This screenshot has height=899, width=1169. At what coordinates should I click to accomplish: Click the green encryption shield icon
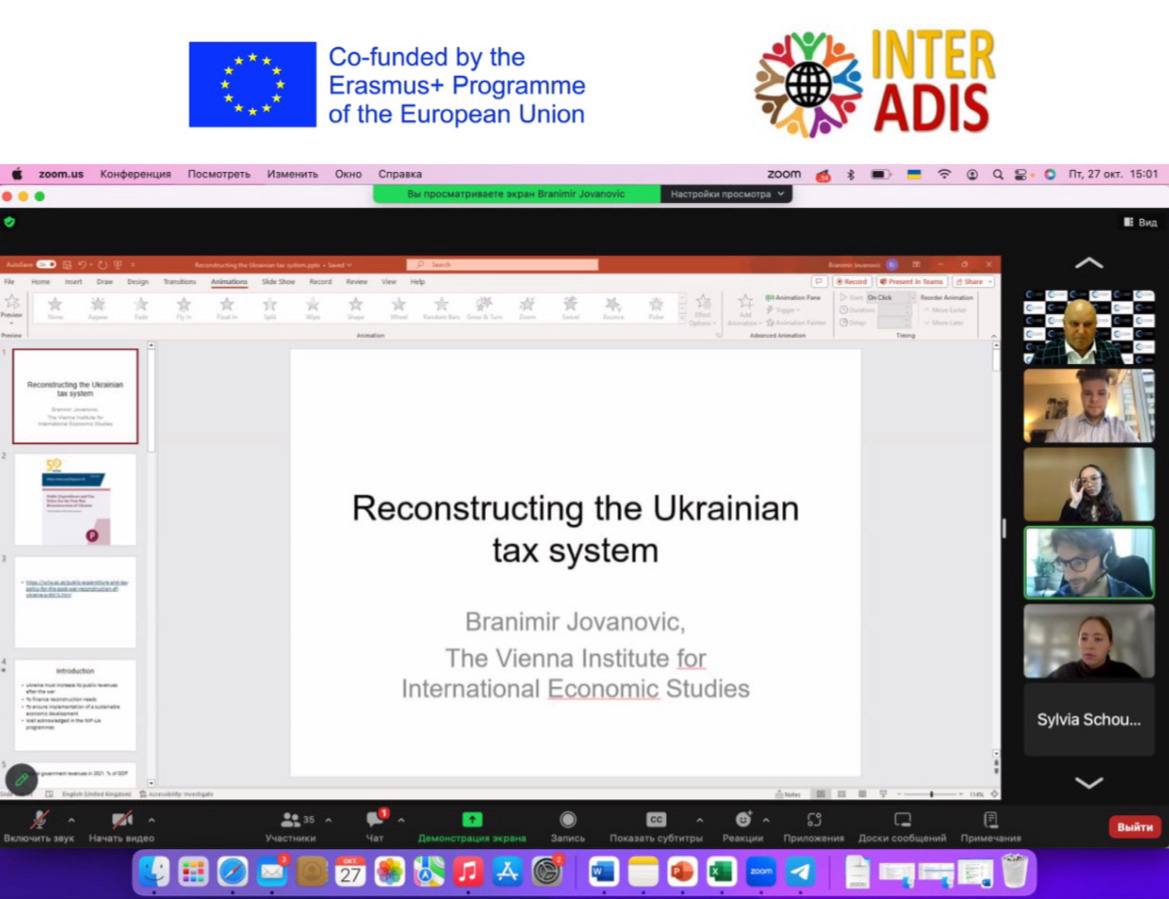[10, 222]
